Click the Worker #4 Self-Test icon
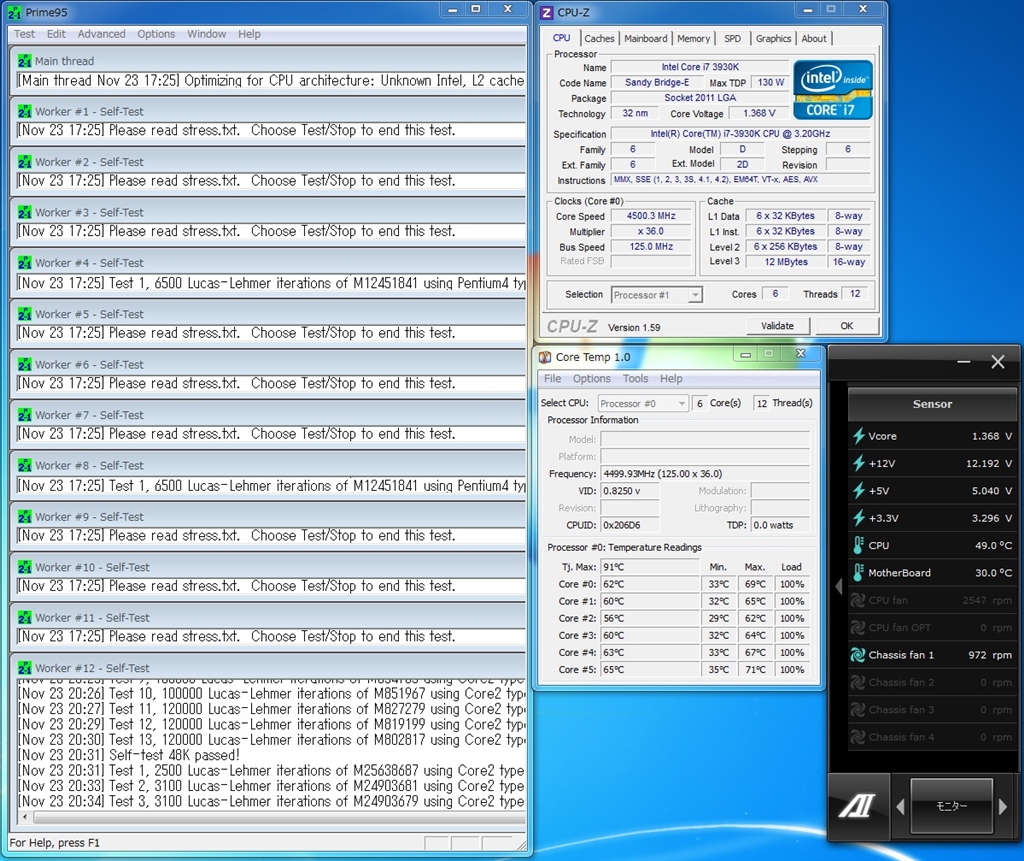The height and width of the screenshot is (861, 1024). (25, 263)
